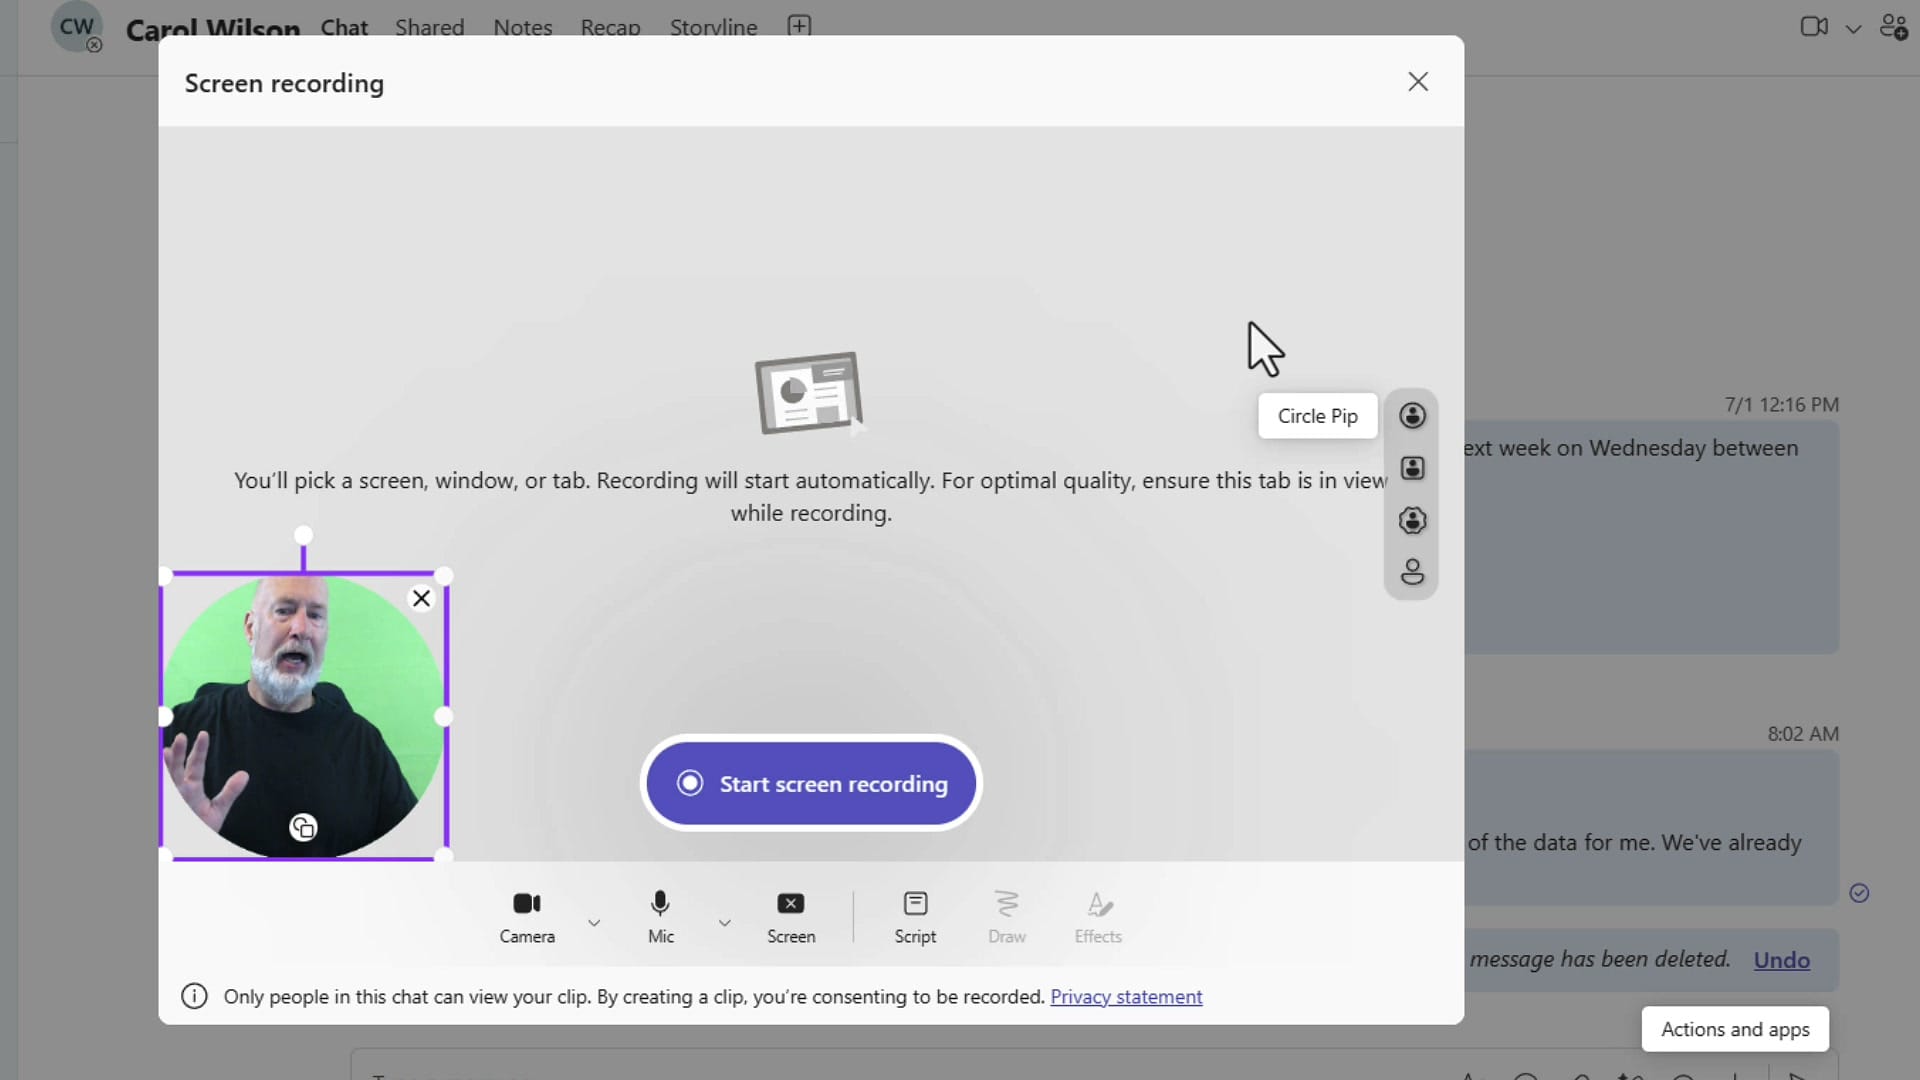Screen dimensions: 1920x1080
Task: Open the Effects tool
Action: (x=1098, y=916)
